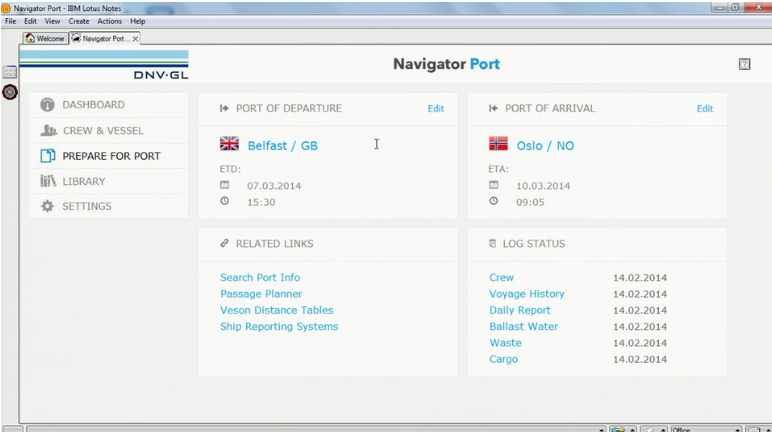This screenshot has width=772, height=432.
Task: Open Veson Distance Tables link
Action: [x=277, y=310]
